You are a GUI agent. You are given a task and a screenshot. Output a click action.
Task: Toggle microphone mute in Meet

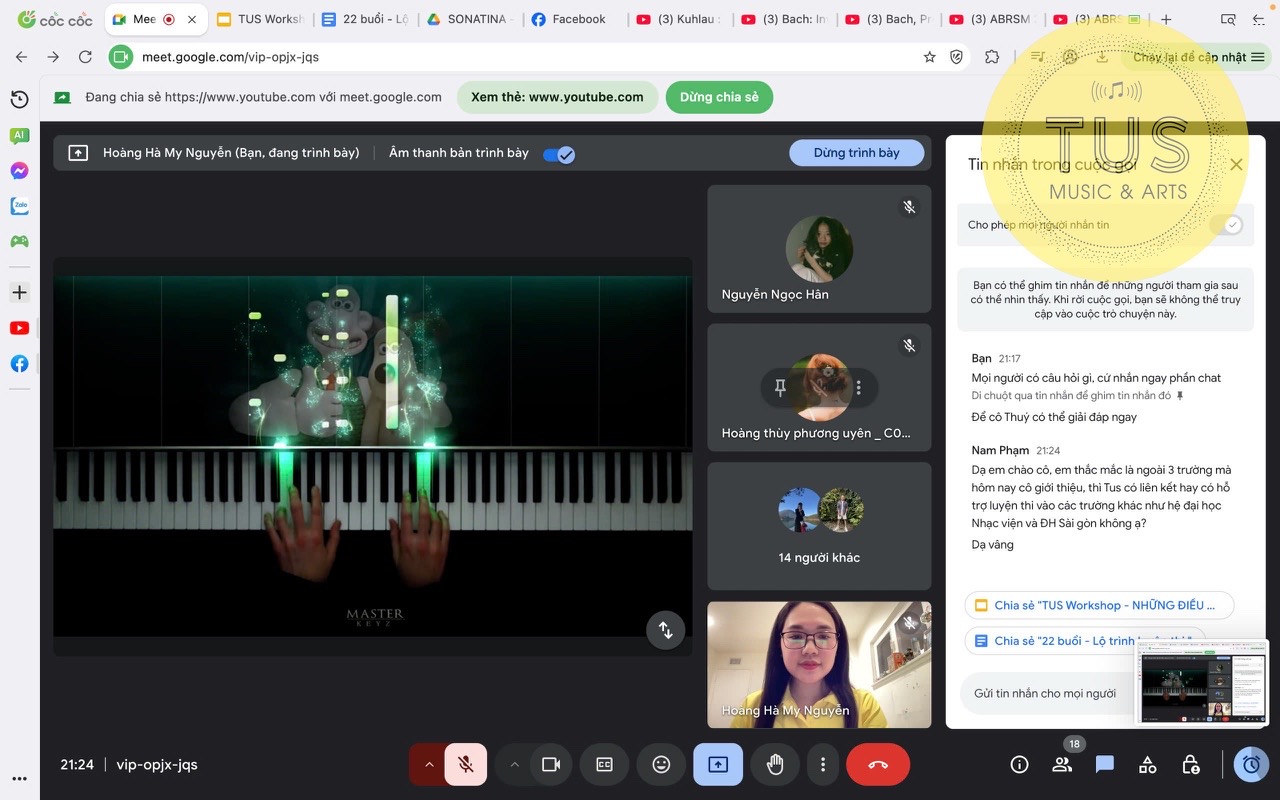coord(465,764)
